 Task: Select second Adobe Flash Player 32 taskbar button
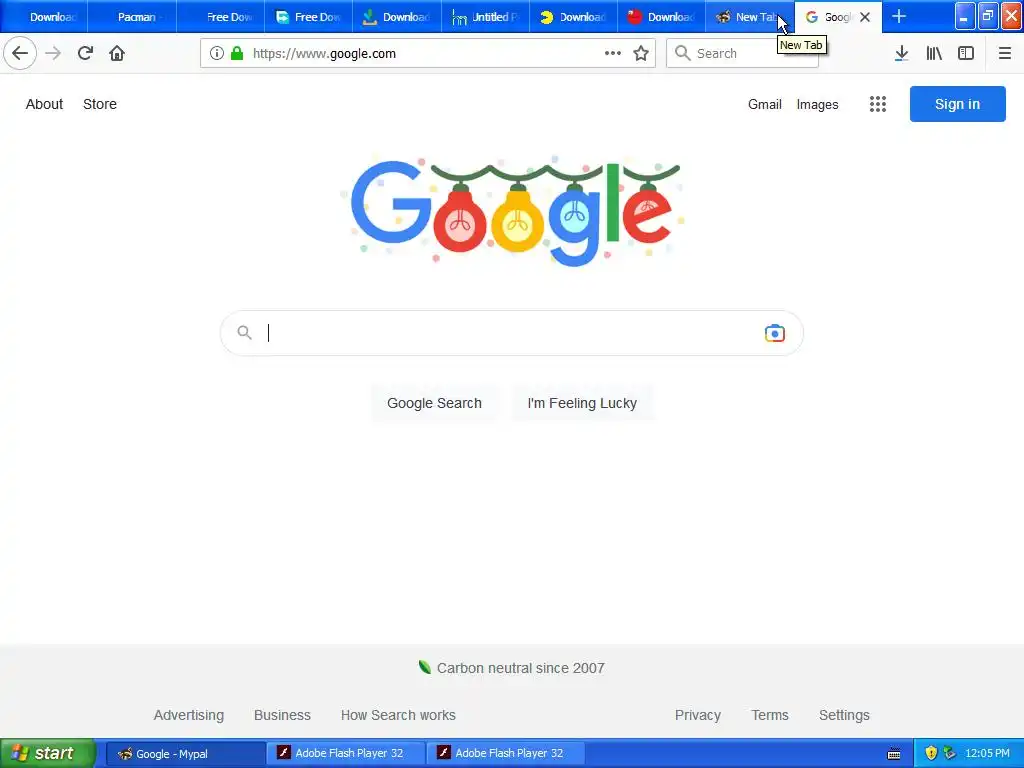[x=506, y=754]
